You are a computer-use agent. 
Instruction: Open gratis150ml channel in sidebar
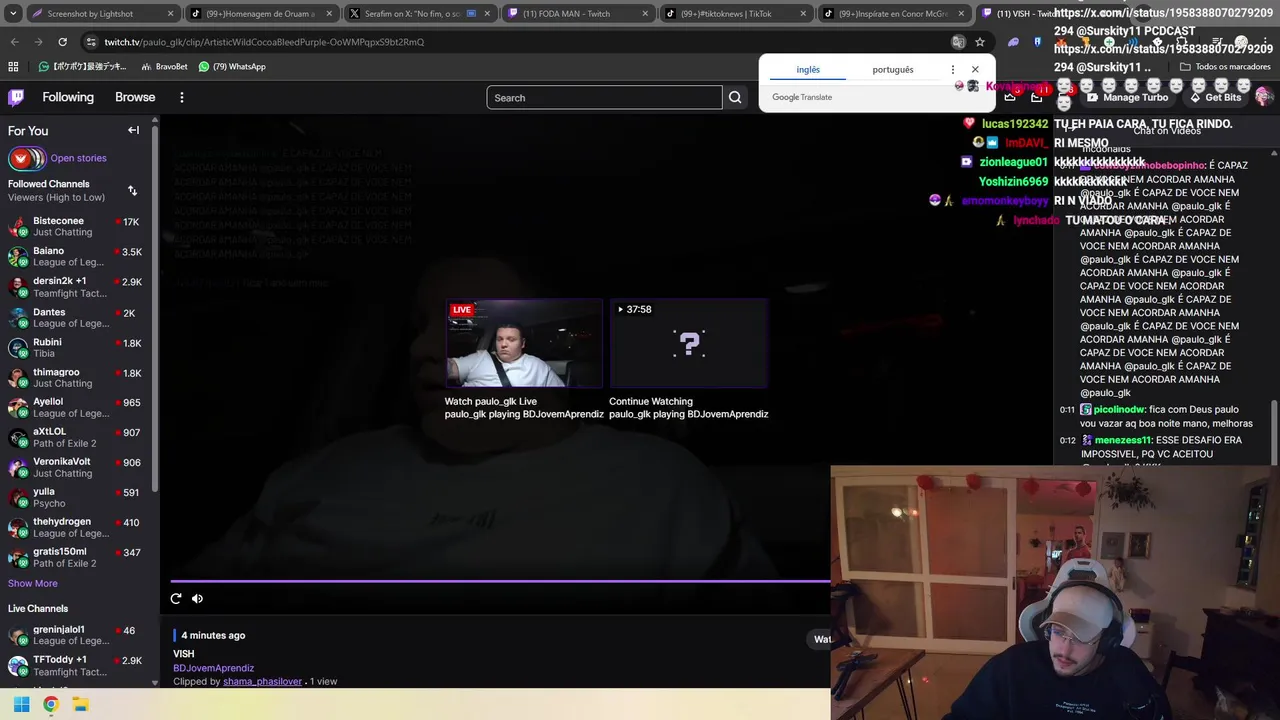tap(76, 557)
